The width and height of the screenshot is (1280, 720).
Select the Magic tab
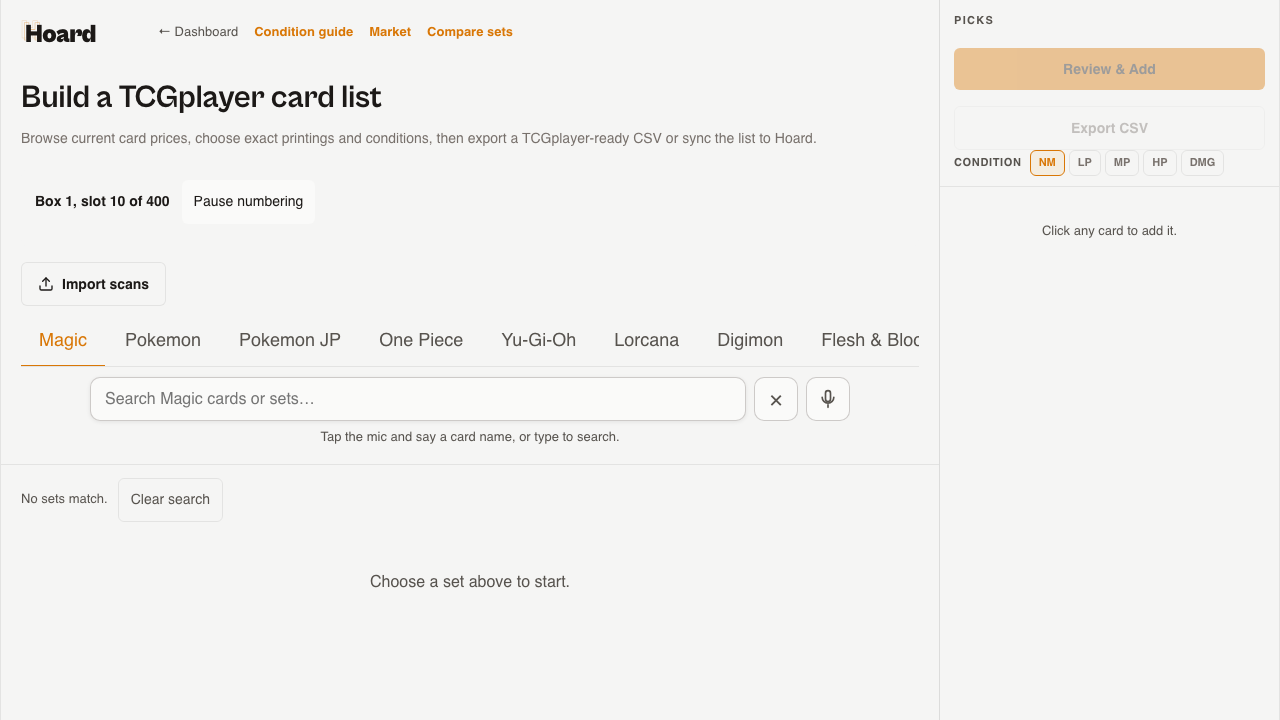[63, 340]
